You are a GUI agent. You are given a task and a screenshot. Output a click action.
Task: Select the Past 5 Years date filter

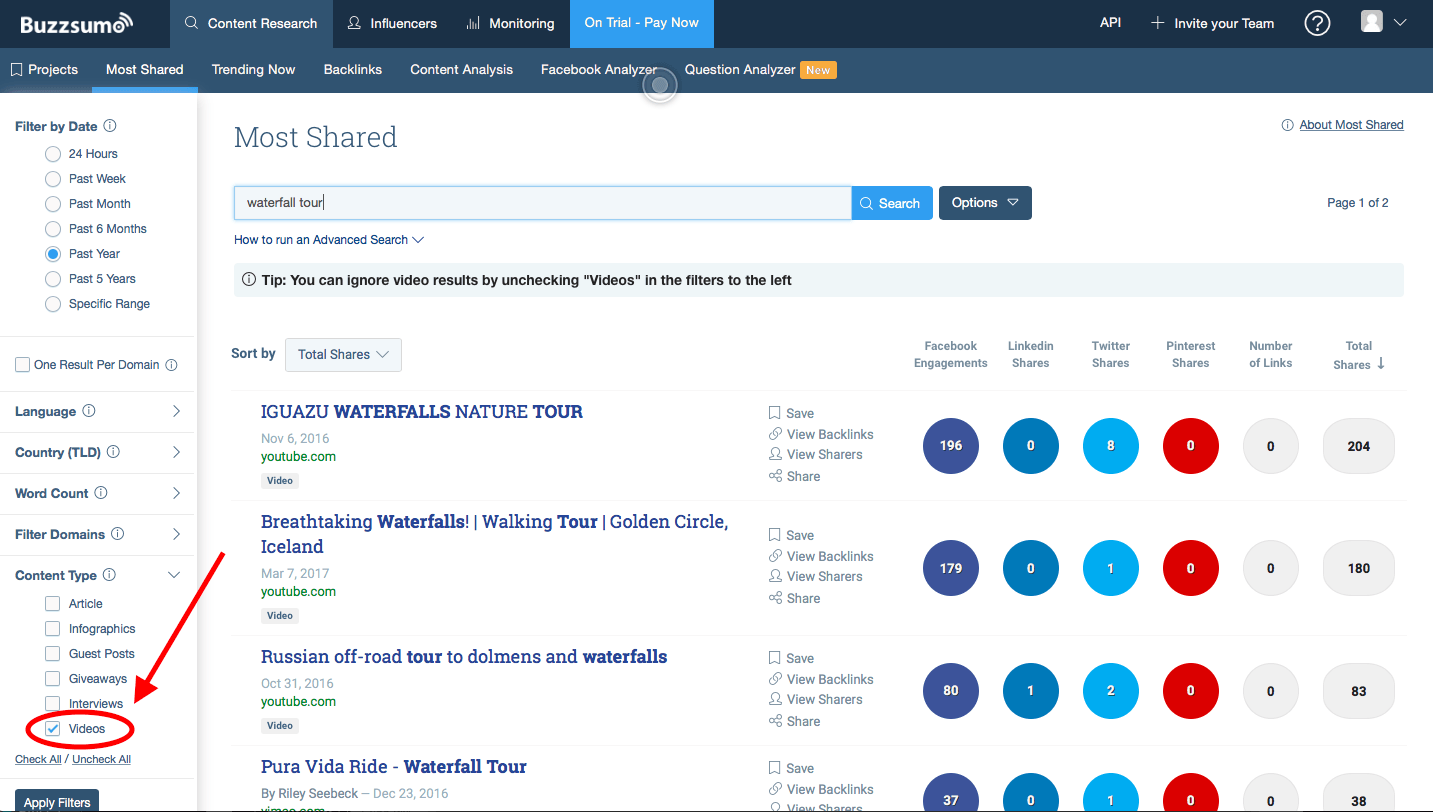[53, 279]
